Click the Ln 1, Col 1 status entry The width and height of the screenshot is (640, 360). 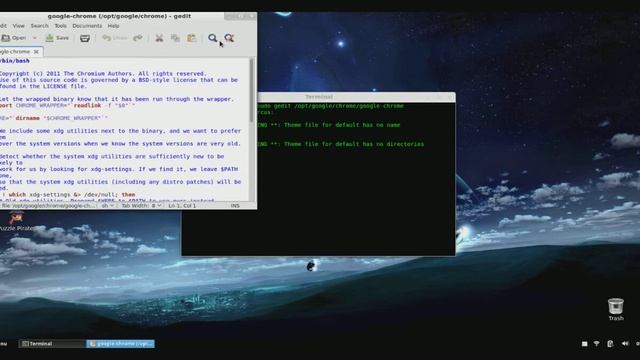(182, 206)
